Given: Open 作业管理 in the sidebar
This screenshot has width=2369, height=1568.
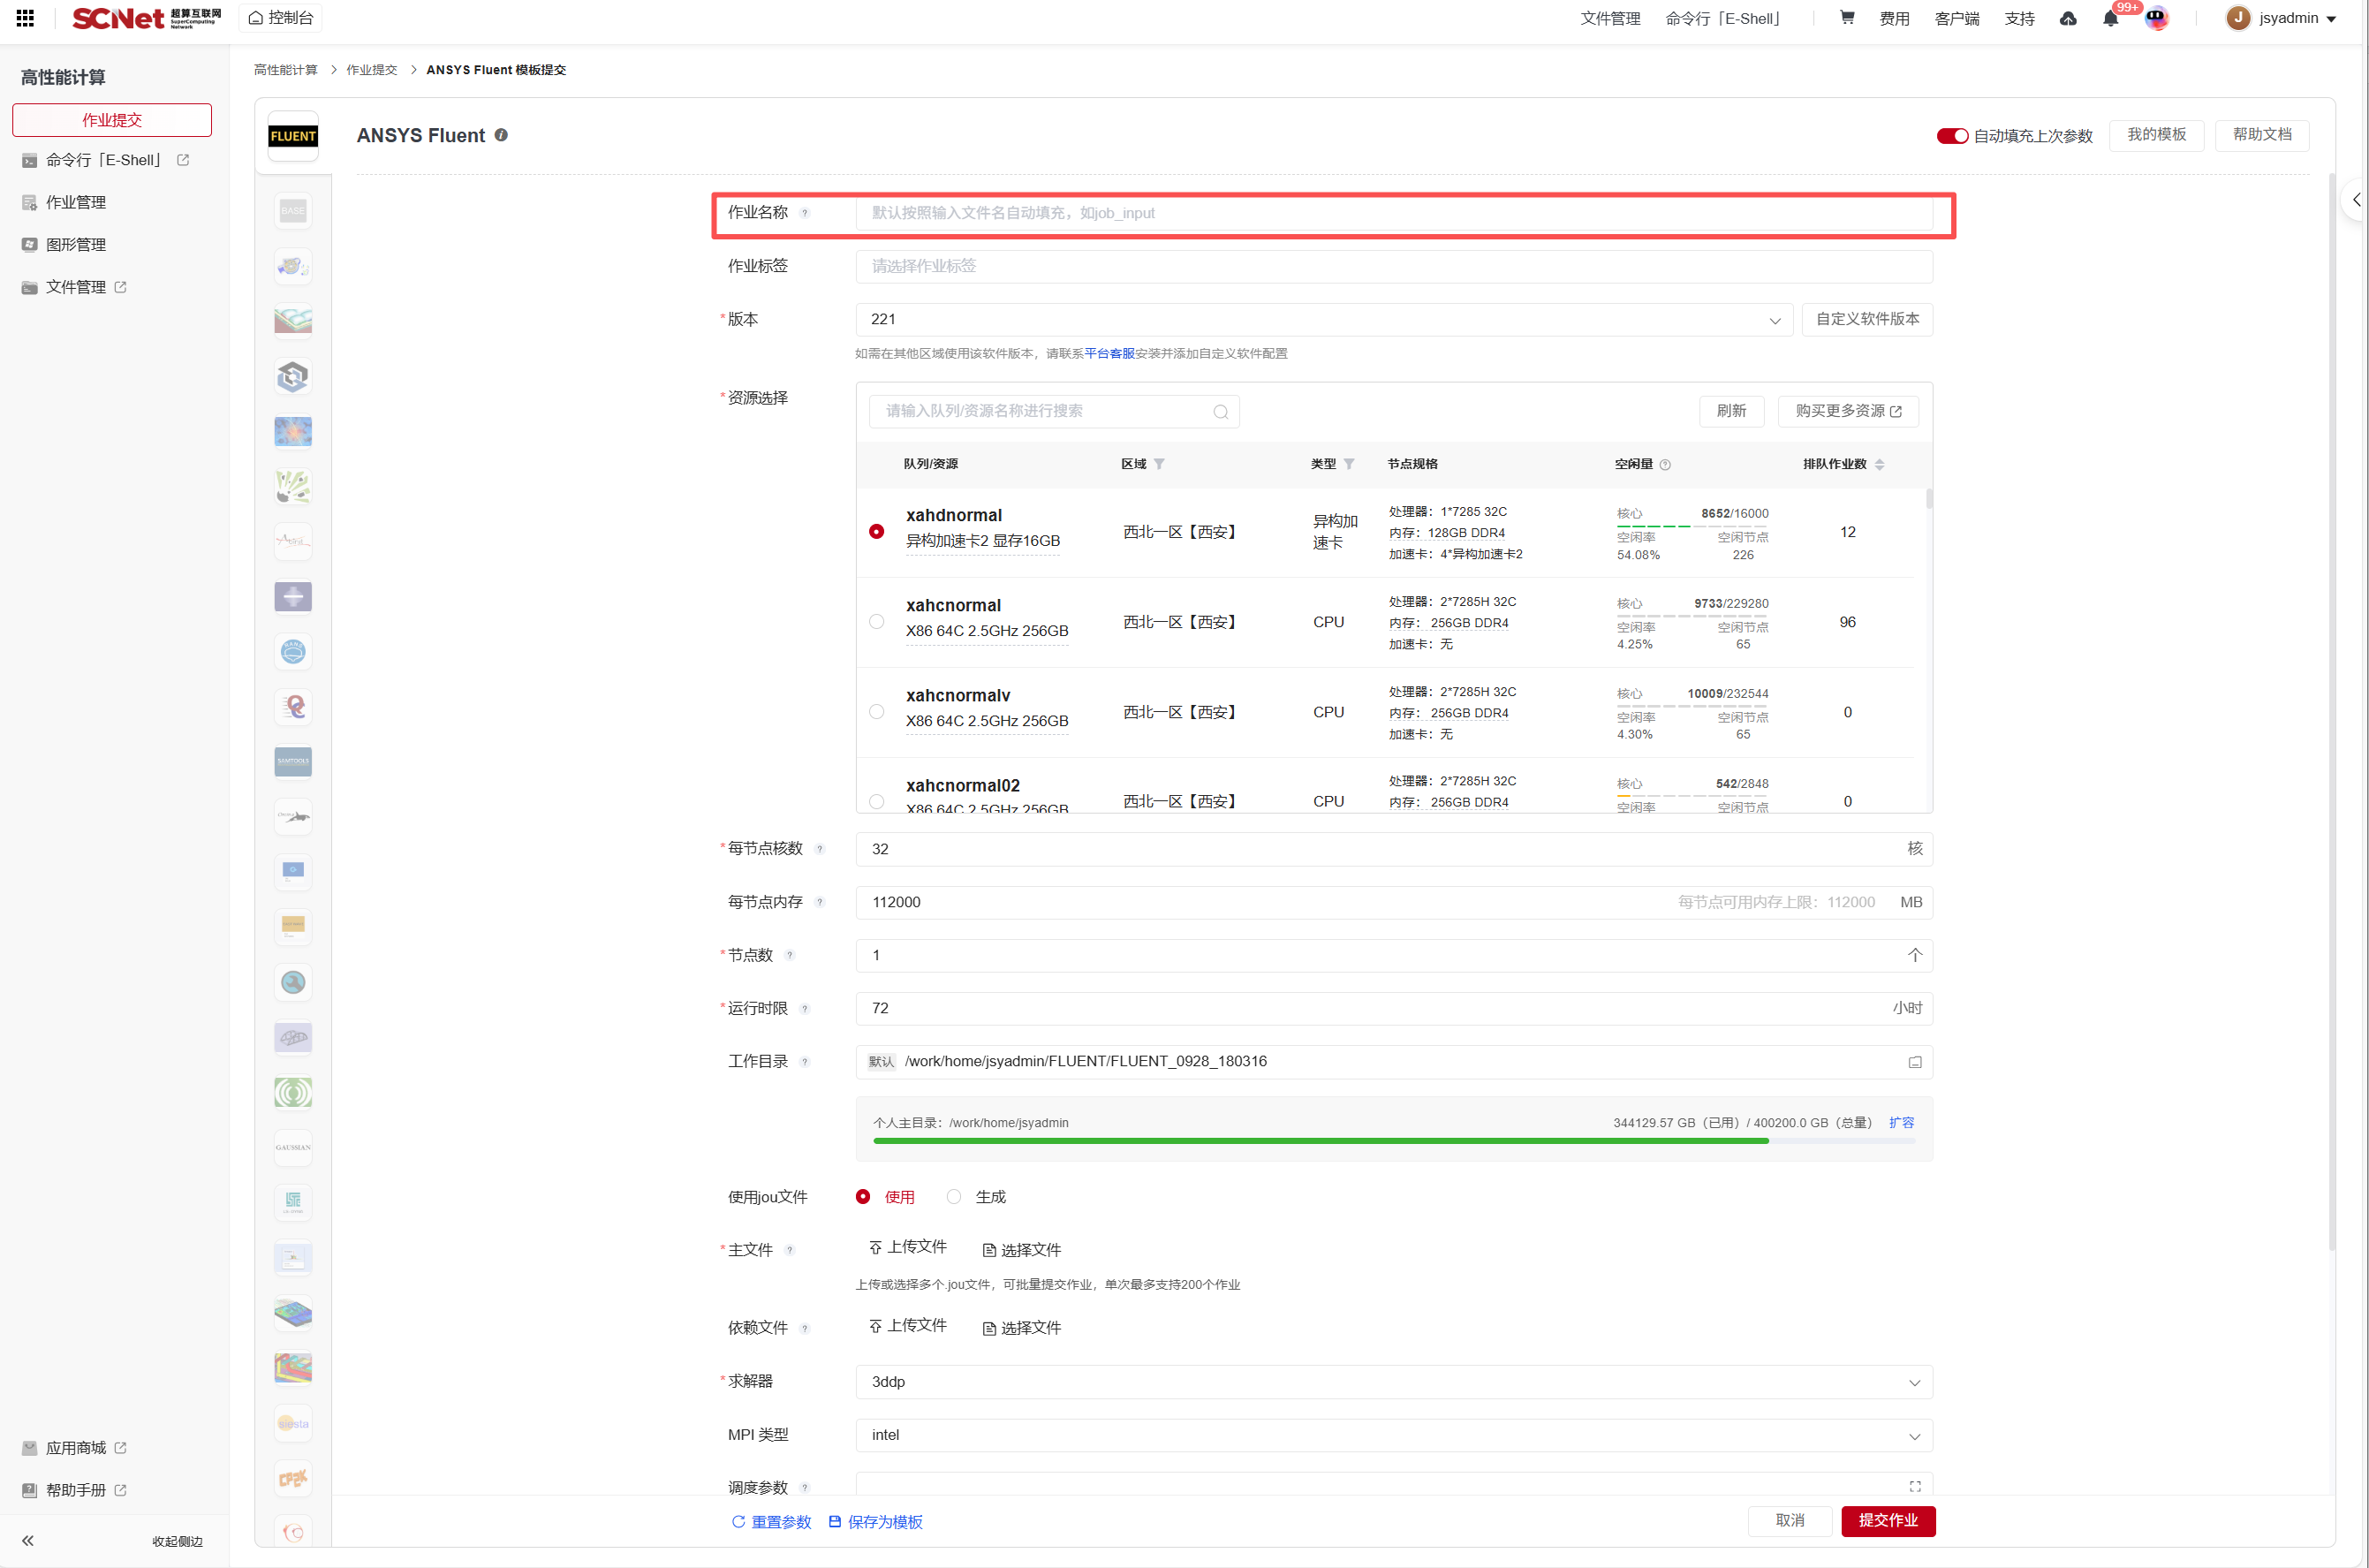Looking at the screenshot, I should point(76,203).
